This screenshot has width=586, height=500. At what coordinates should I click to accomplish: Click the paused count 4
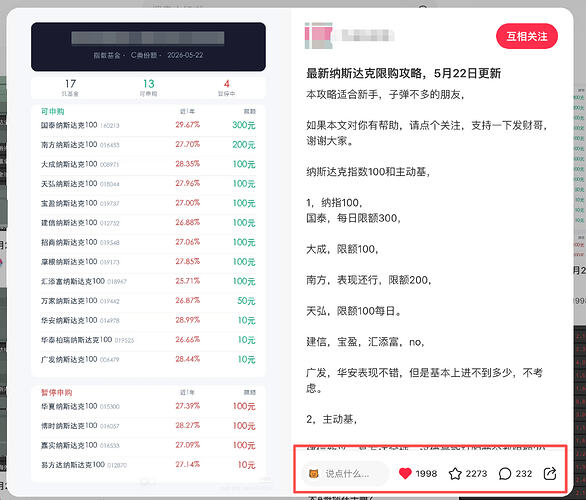[x=226, y=84]
